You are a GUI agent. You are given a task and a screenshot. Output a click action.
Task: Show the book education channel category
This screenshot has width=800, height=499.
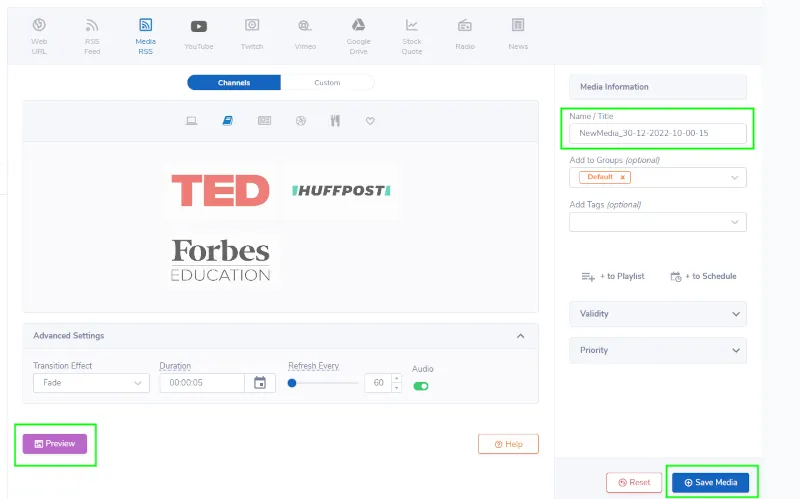[228, 121]
